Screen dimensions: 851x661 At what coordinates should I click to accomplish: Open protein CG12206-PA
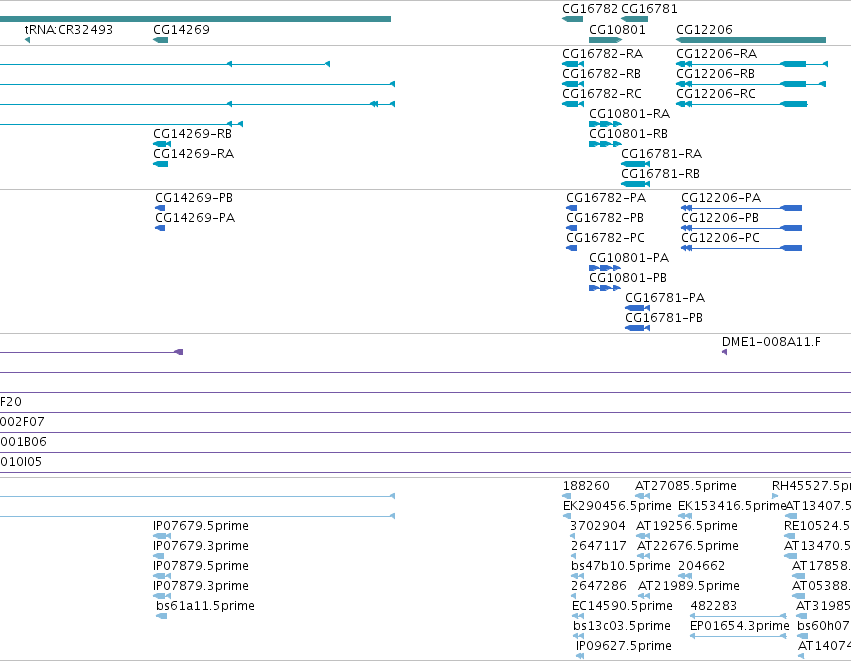click(721, 198)
